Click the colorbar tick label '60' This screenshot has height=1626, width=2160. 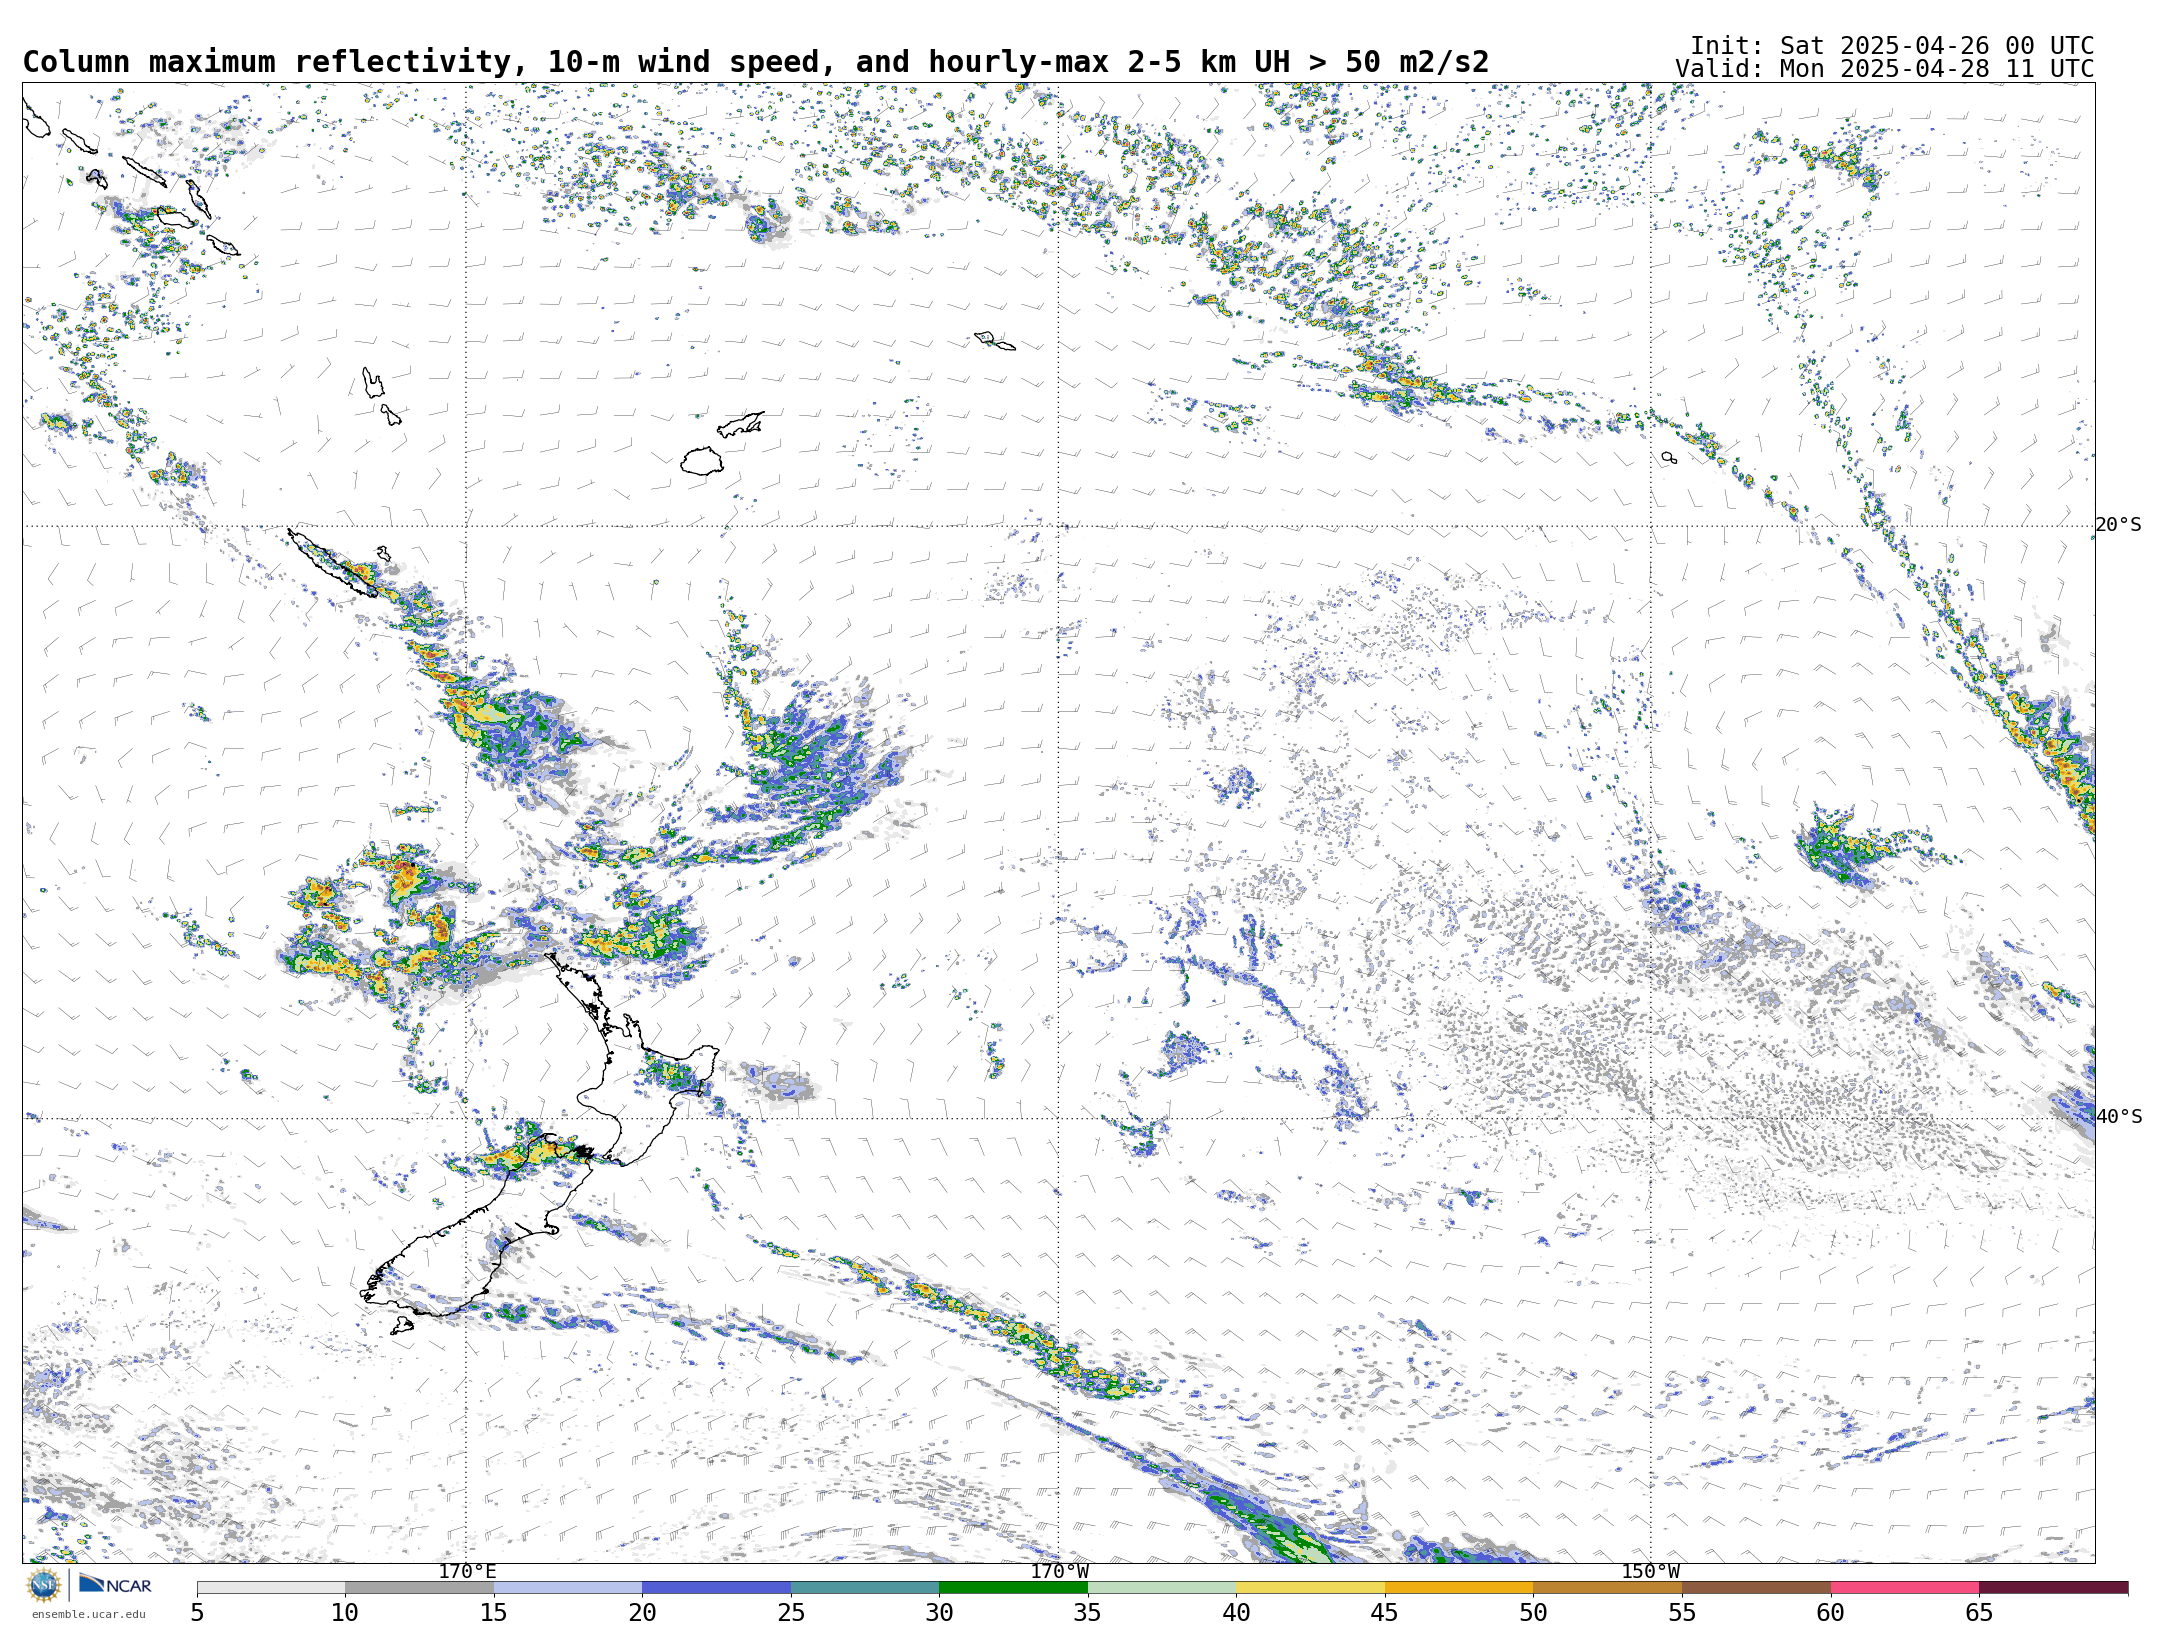click(x=1831, y=1612)
